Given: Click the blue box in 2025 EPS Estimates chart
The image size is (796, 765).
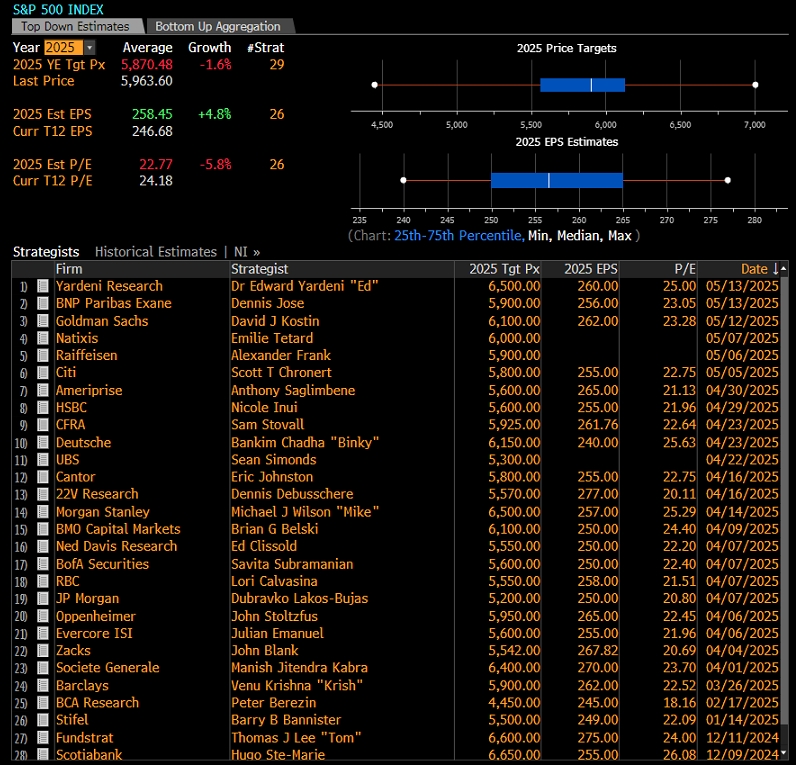Looking at the screenshot, I should [557, 180].
